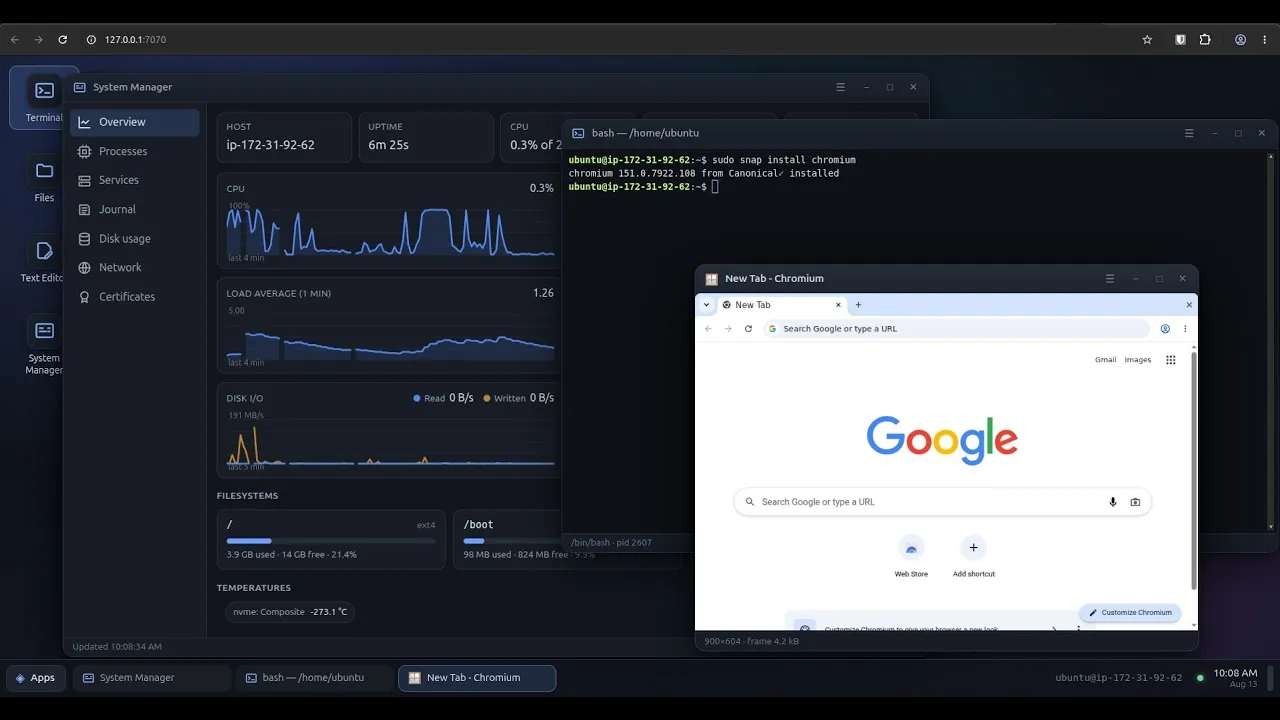Search by image with camera icon

pyautogui.click(x=1135, y=502)
